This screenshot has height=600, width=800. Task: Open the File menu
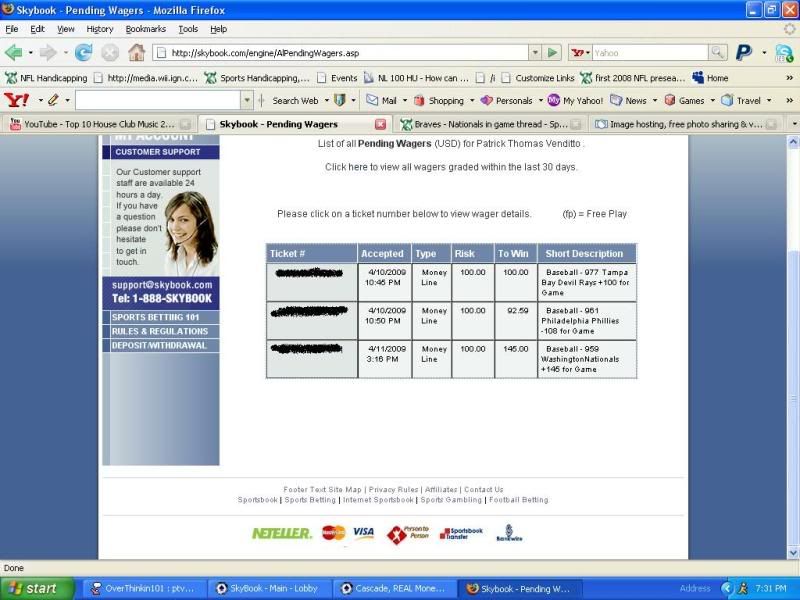(x=12, y=29)
